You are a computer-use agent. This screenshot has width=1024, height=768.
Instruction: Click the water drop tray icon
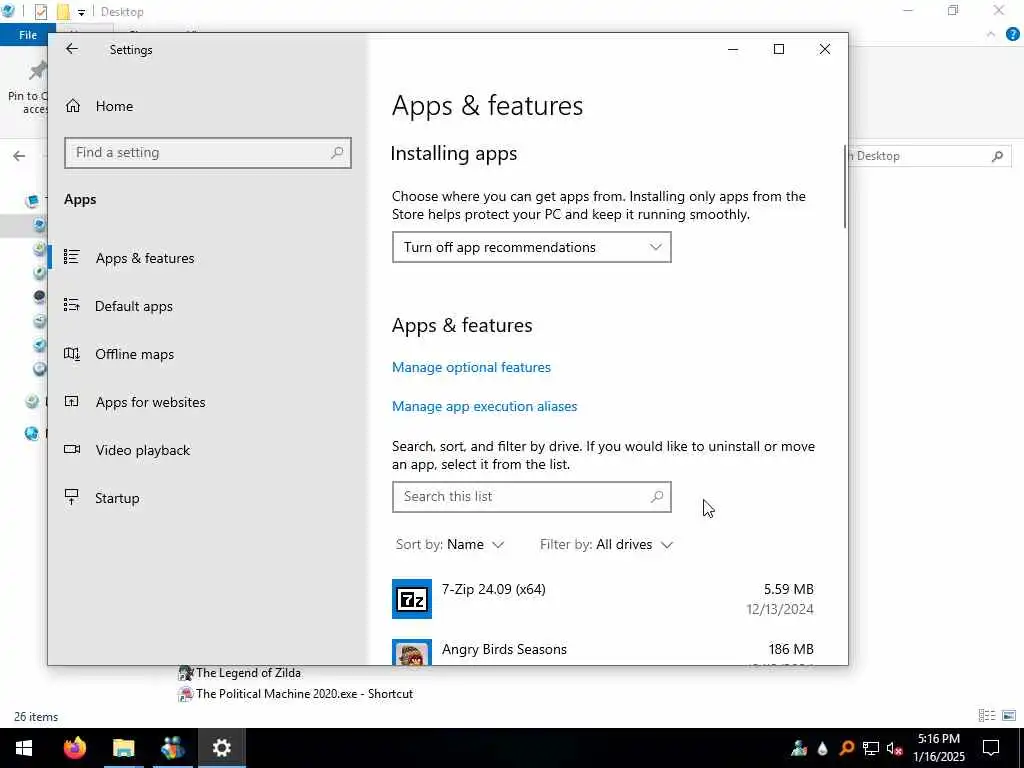[823, 748]
